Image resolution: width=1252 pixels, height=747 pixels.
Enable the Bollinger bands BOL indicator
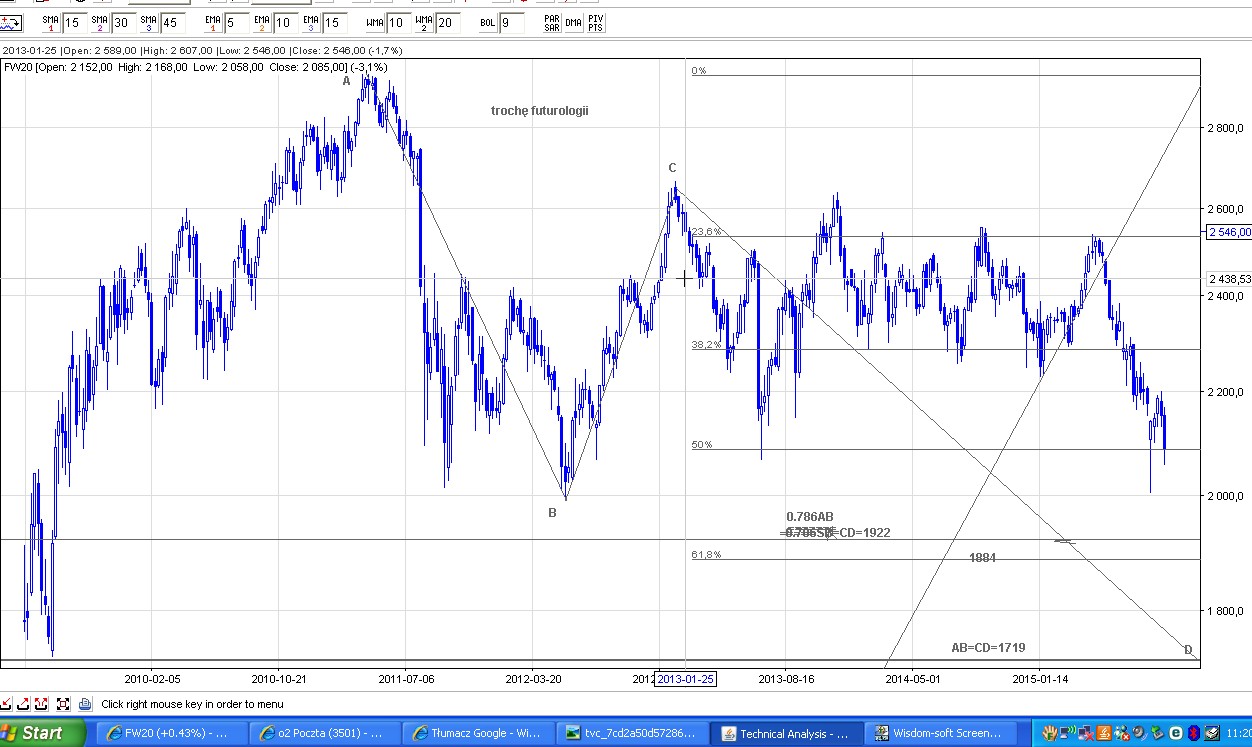[487, 22]
